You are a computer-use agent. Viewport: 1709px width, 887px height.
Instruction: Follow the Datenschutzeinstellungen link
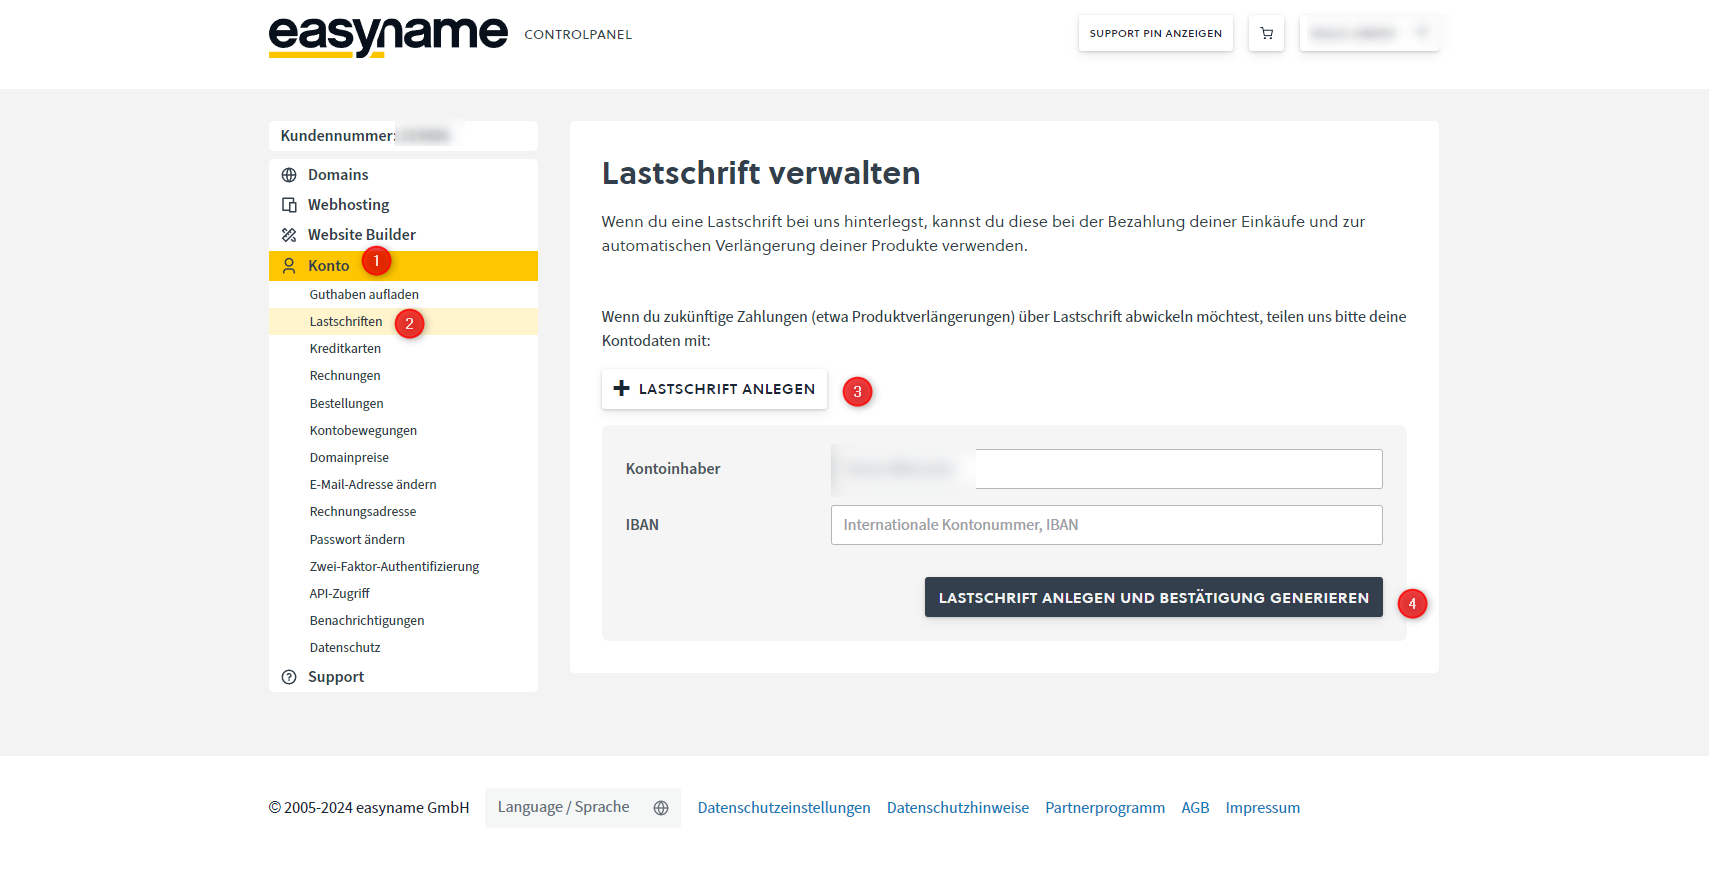click(784, 808)
